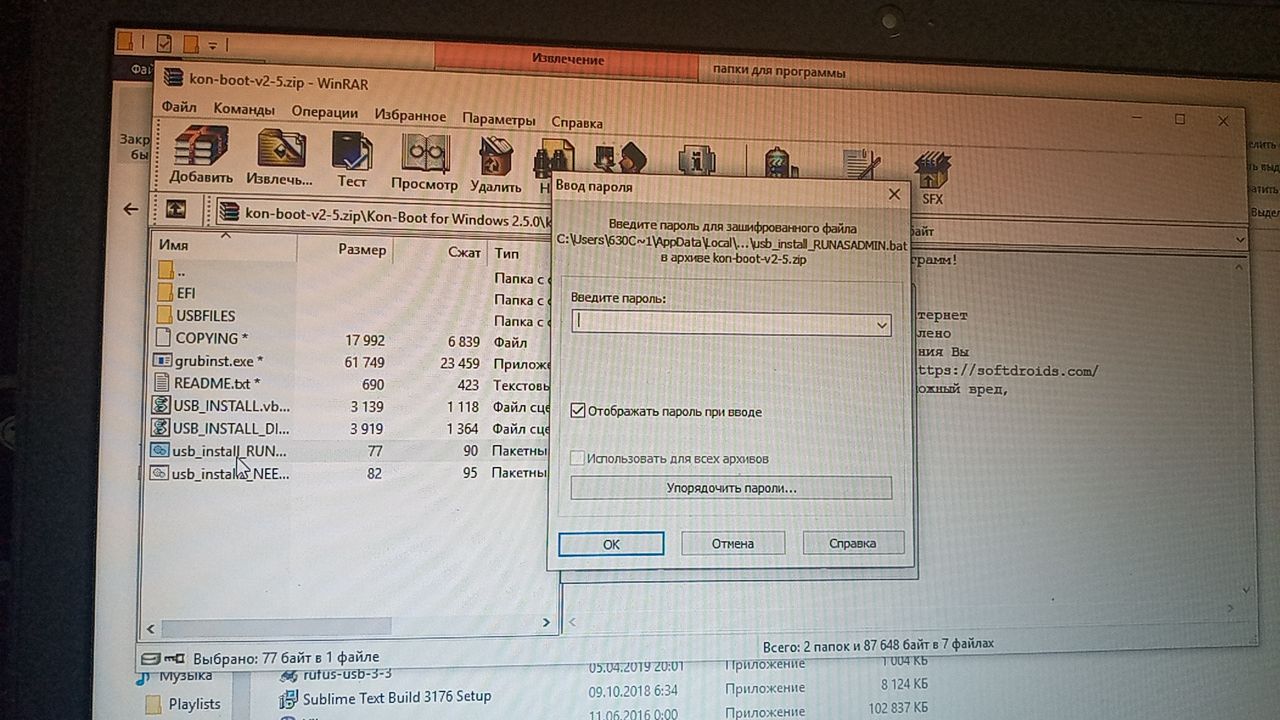Open the Команды menu
The width and height of the screenshot is (1280, 720).
click(x=244, y=109)
